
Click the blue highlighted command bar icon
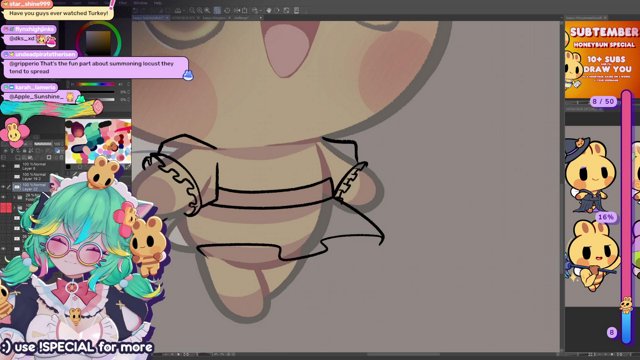(x=218, y=10)
